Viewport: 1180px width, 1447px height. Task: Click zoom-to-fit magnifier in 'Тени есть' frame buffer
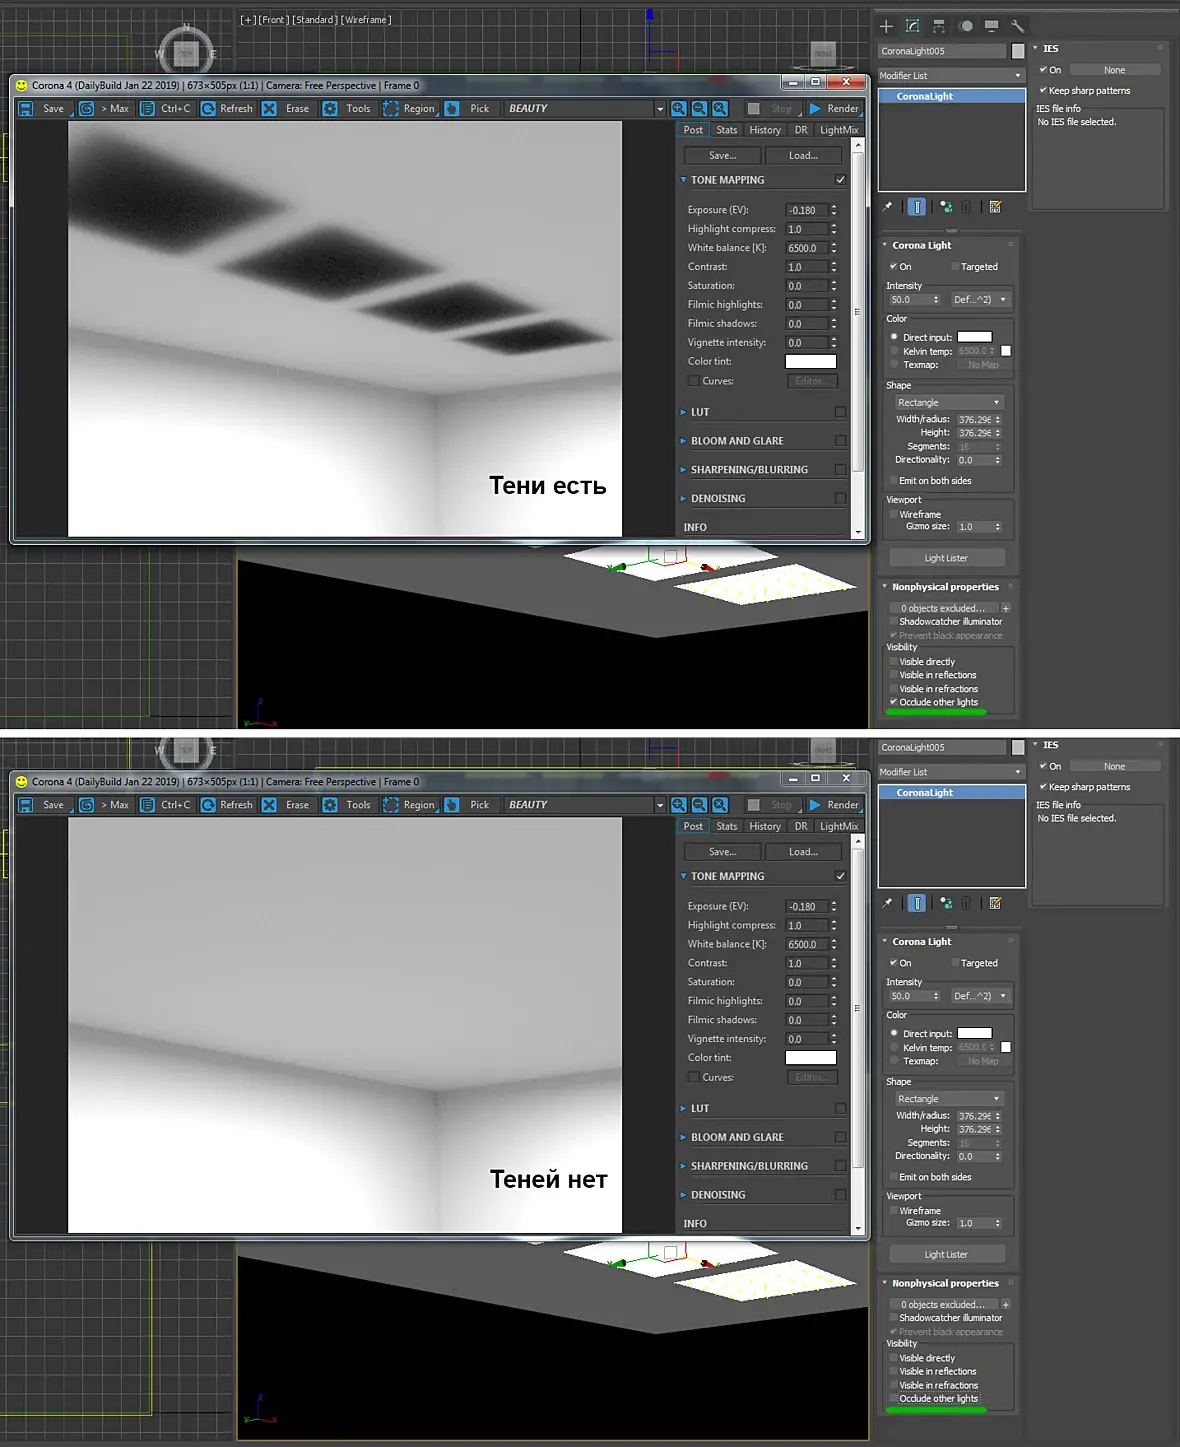click(720, 108)
